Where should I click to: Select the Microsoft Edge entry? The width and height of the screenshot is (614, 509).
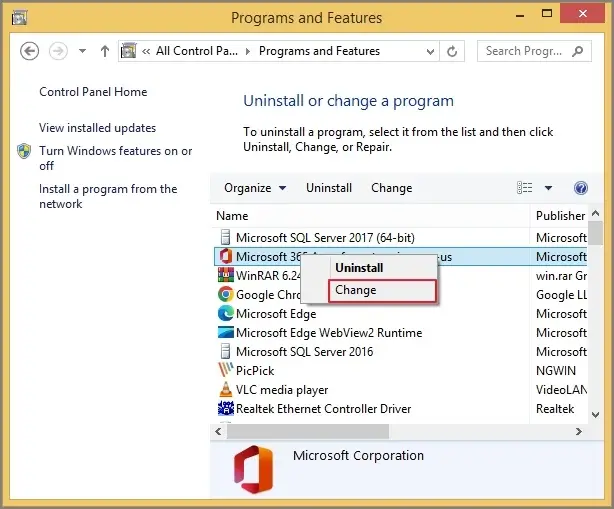[276, 314]
